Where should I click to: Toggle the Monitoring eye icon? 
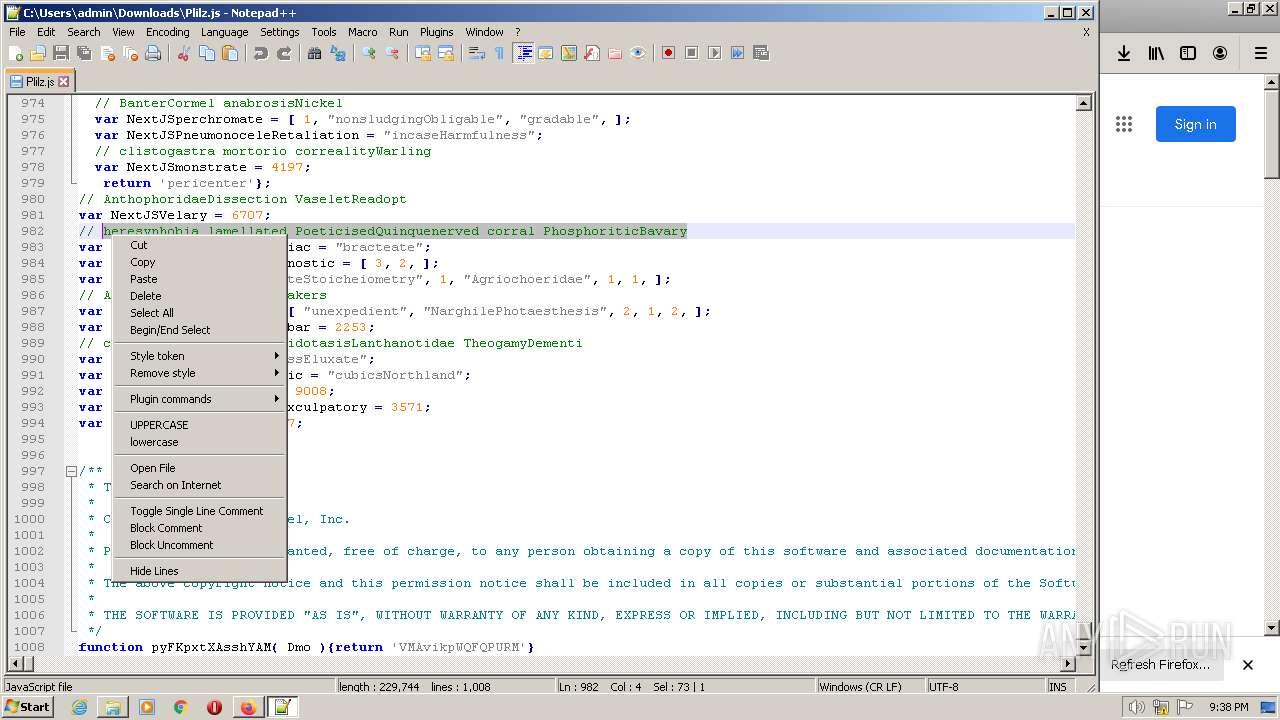click(638, 53)
